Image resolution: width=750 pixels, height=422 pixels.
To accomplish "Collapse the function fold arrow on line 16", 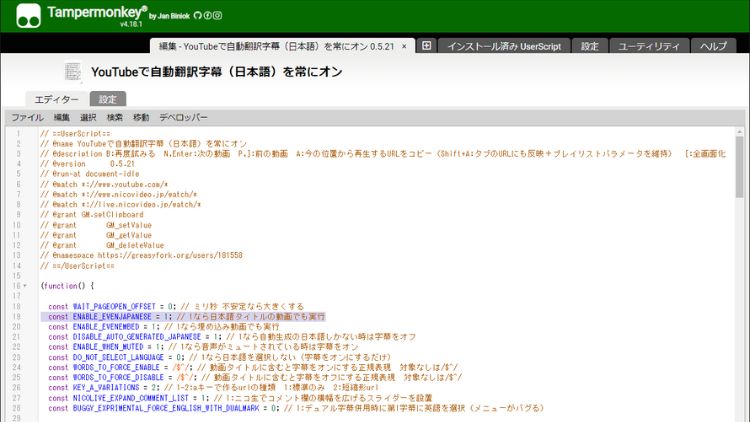I will 25,286.
